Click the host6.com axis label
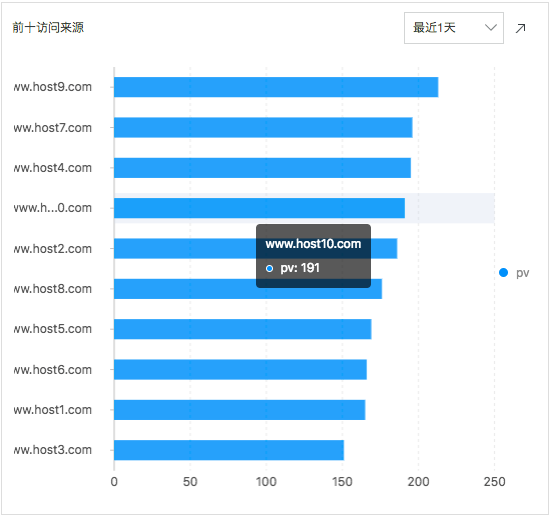Viewport: 556px width, 520px height. pos(53,370)
